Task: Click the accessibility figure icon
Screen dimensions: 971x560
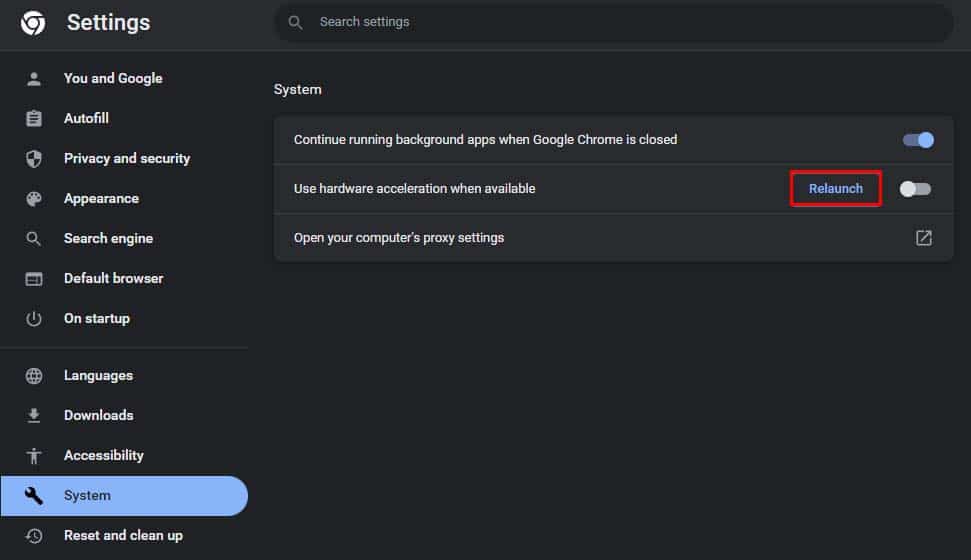Action: click(34, 456)
